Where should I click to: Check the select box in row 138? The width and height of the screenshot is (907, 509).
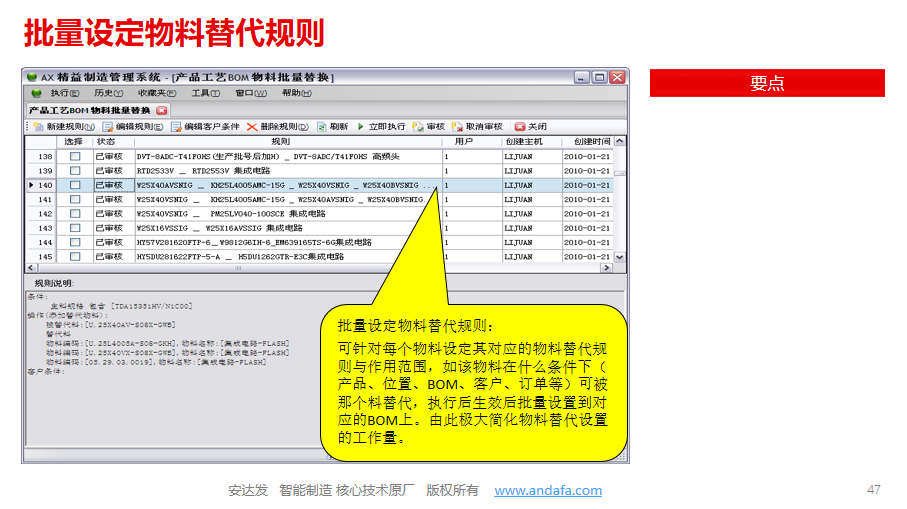click(x=75, y=157)
